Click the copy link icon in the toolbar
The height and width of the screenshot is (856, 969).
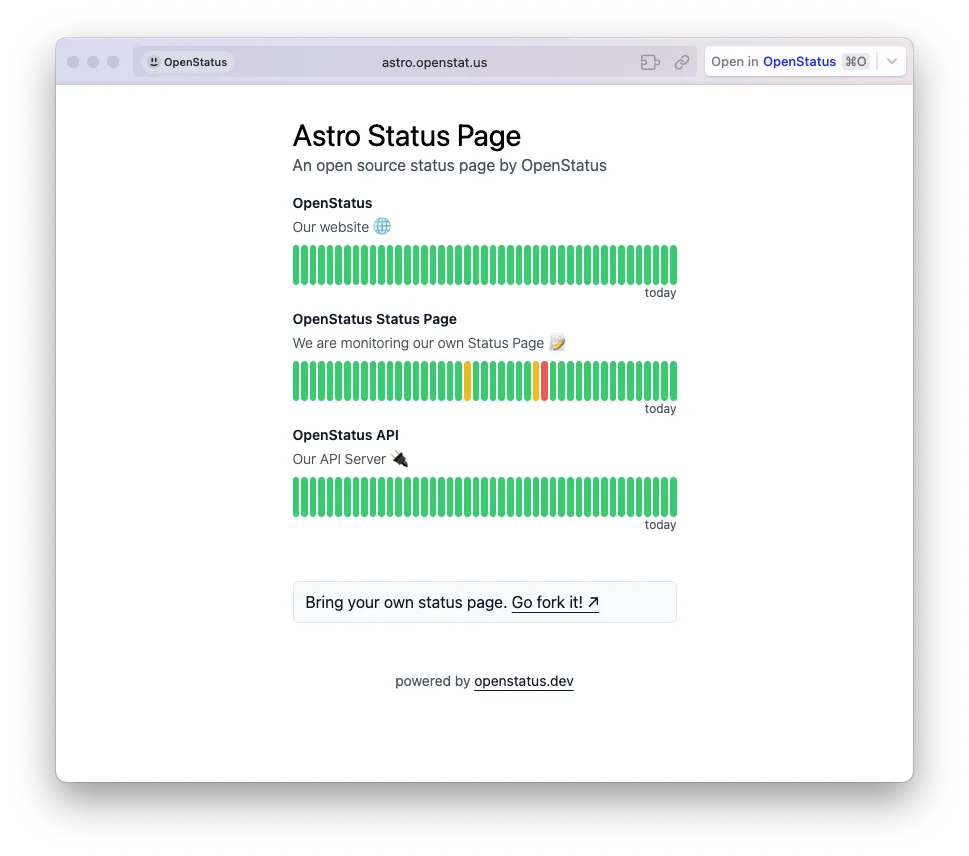[x=682, y=61]
